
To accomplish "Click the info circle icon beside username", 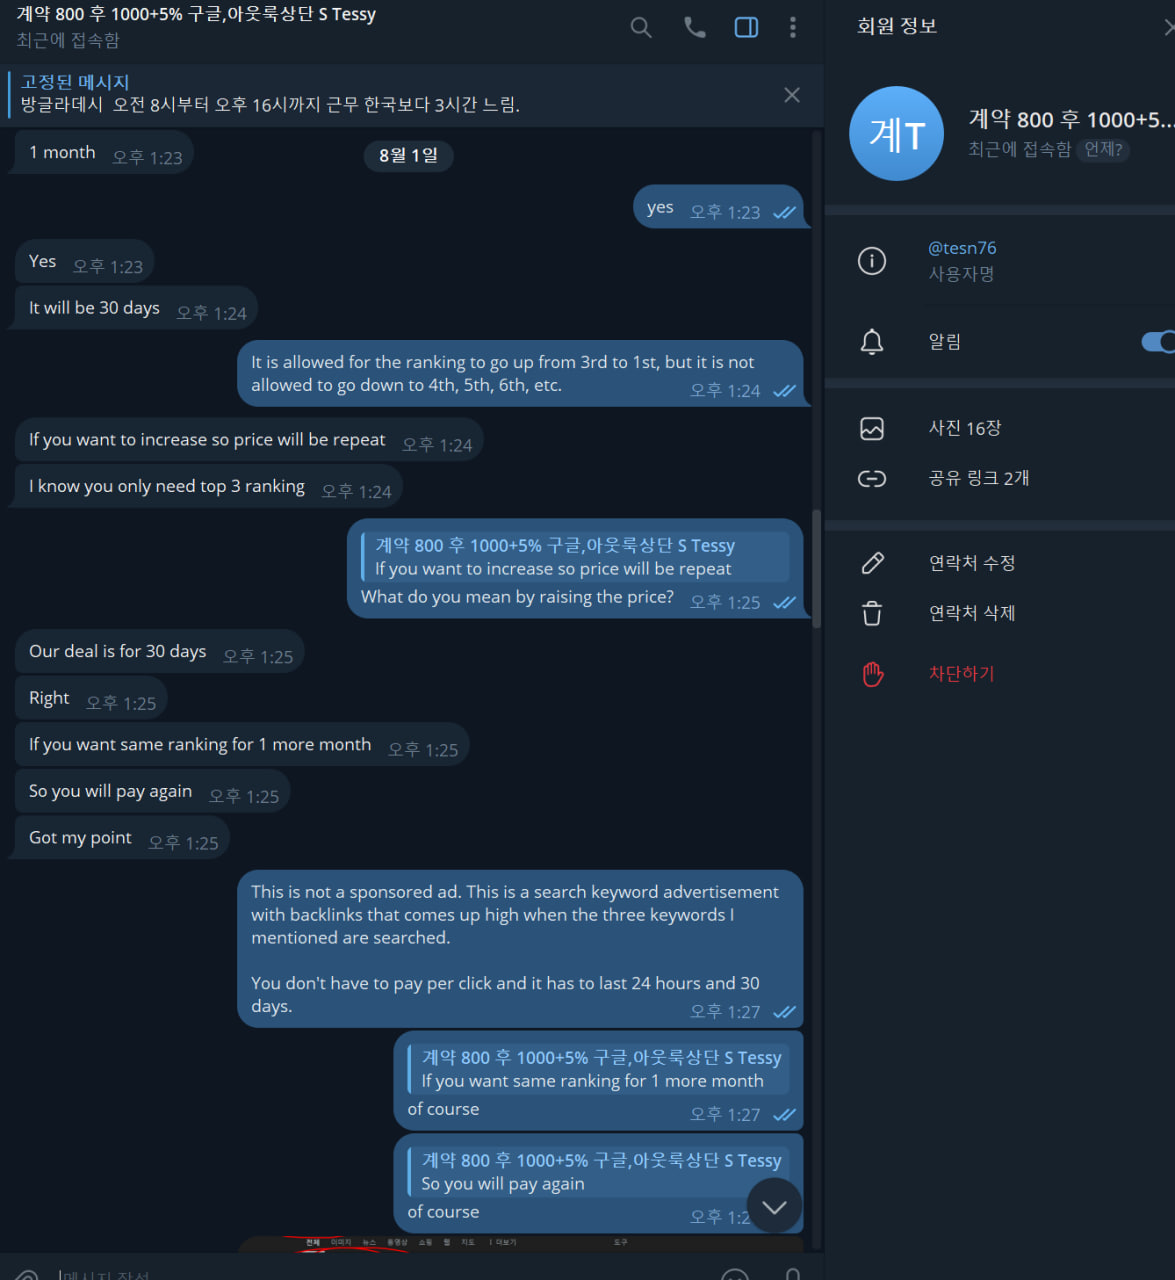I will (872, 261).
